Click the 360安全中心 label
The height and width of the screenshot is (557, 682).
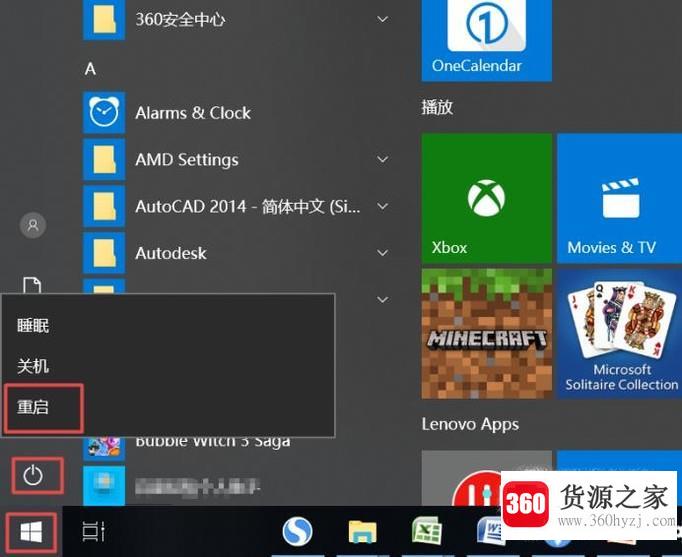[181, 20]
